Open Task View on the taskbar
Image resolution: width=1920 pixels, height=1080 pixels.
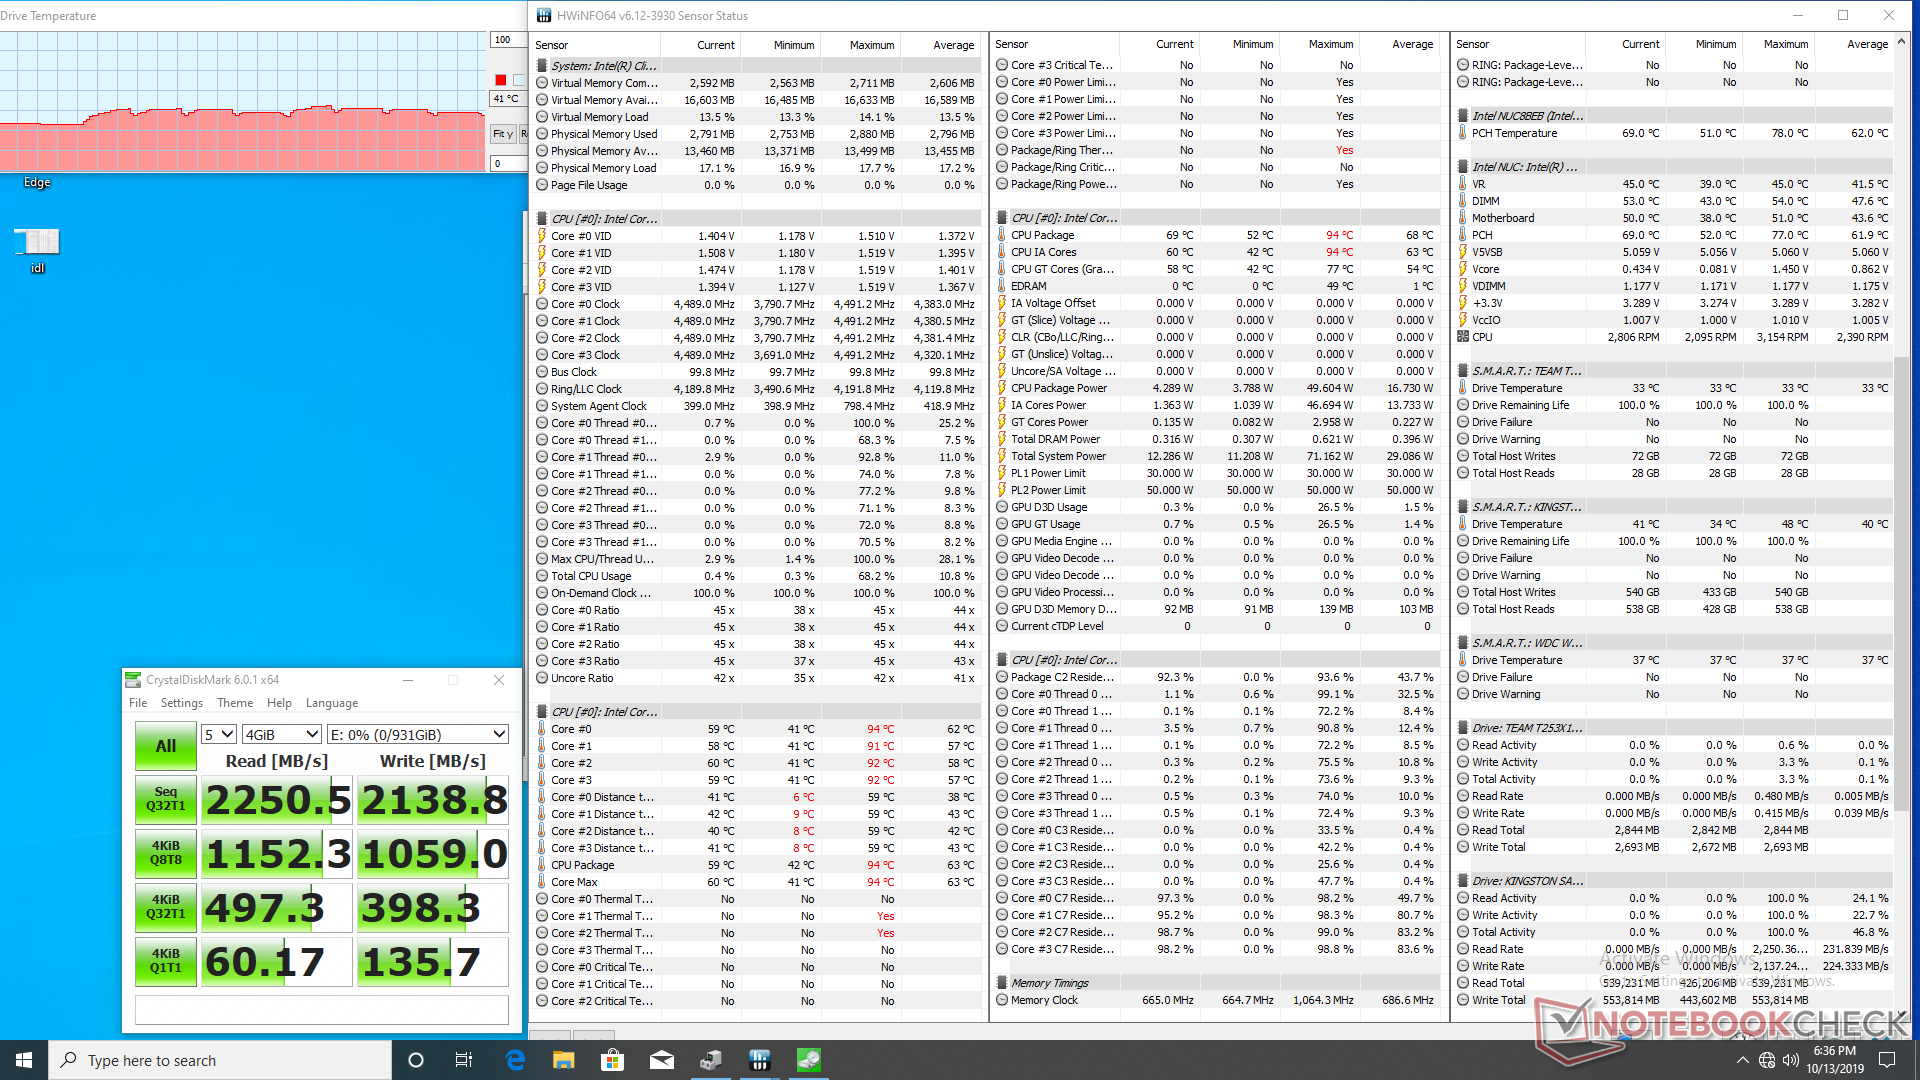[x=464, y=1060]
